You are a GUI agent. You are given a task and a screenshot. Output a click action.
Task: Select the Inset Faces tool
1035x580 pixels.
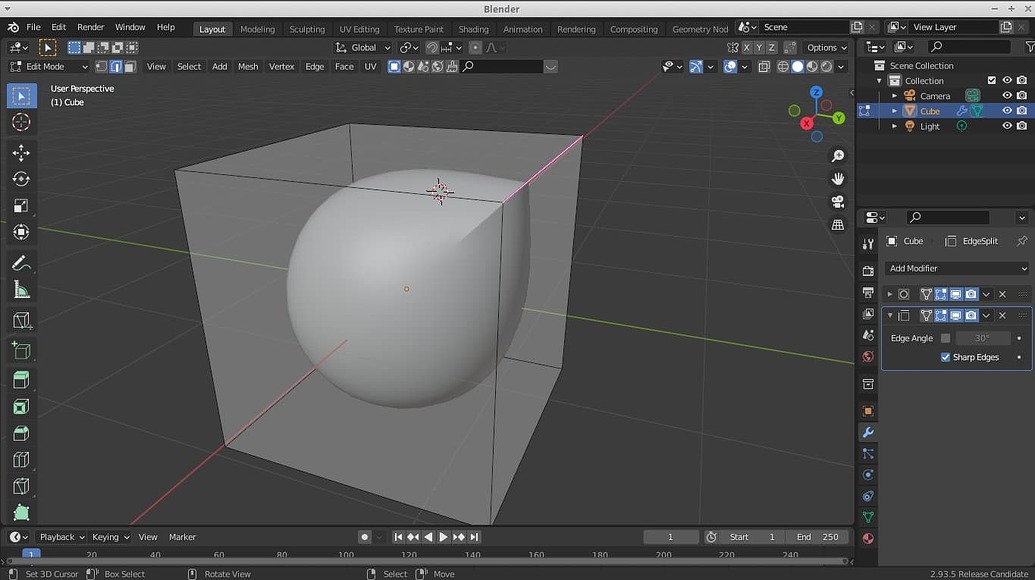tap(21, 406)
